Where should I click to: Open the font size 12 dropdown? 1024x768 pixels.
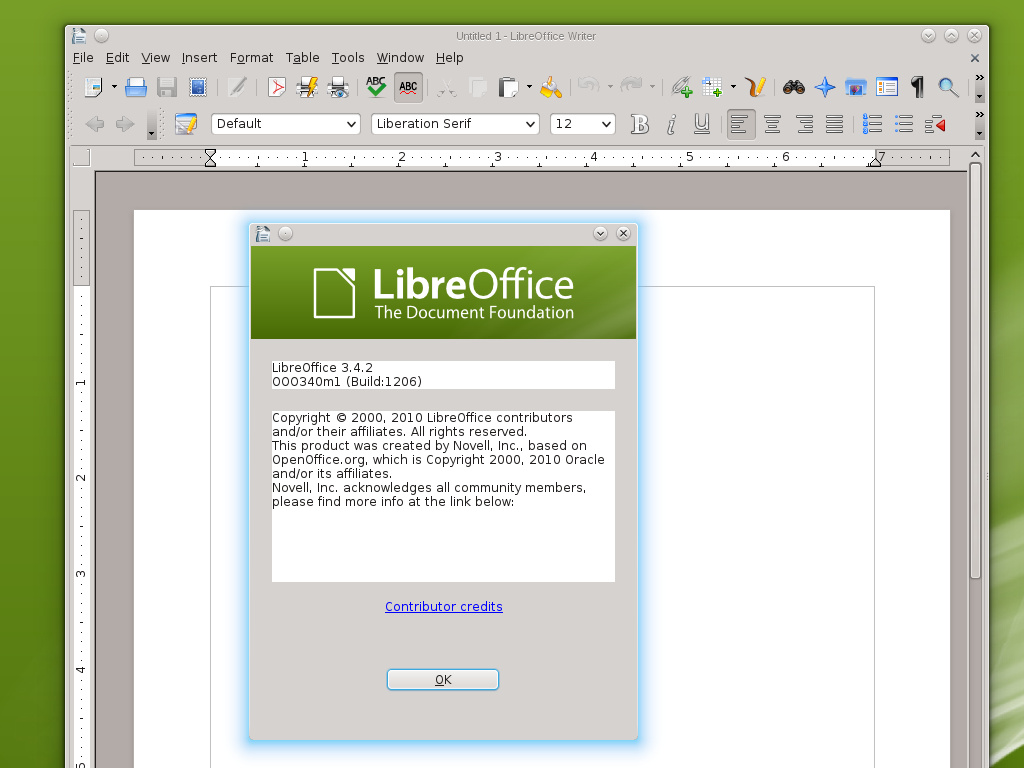(583, 123)
